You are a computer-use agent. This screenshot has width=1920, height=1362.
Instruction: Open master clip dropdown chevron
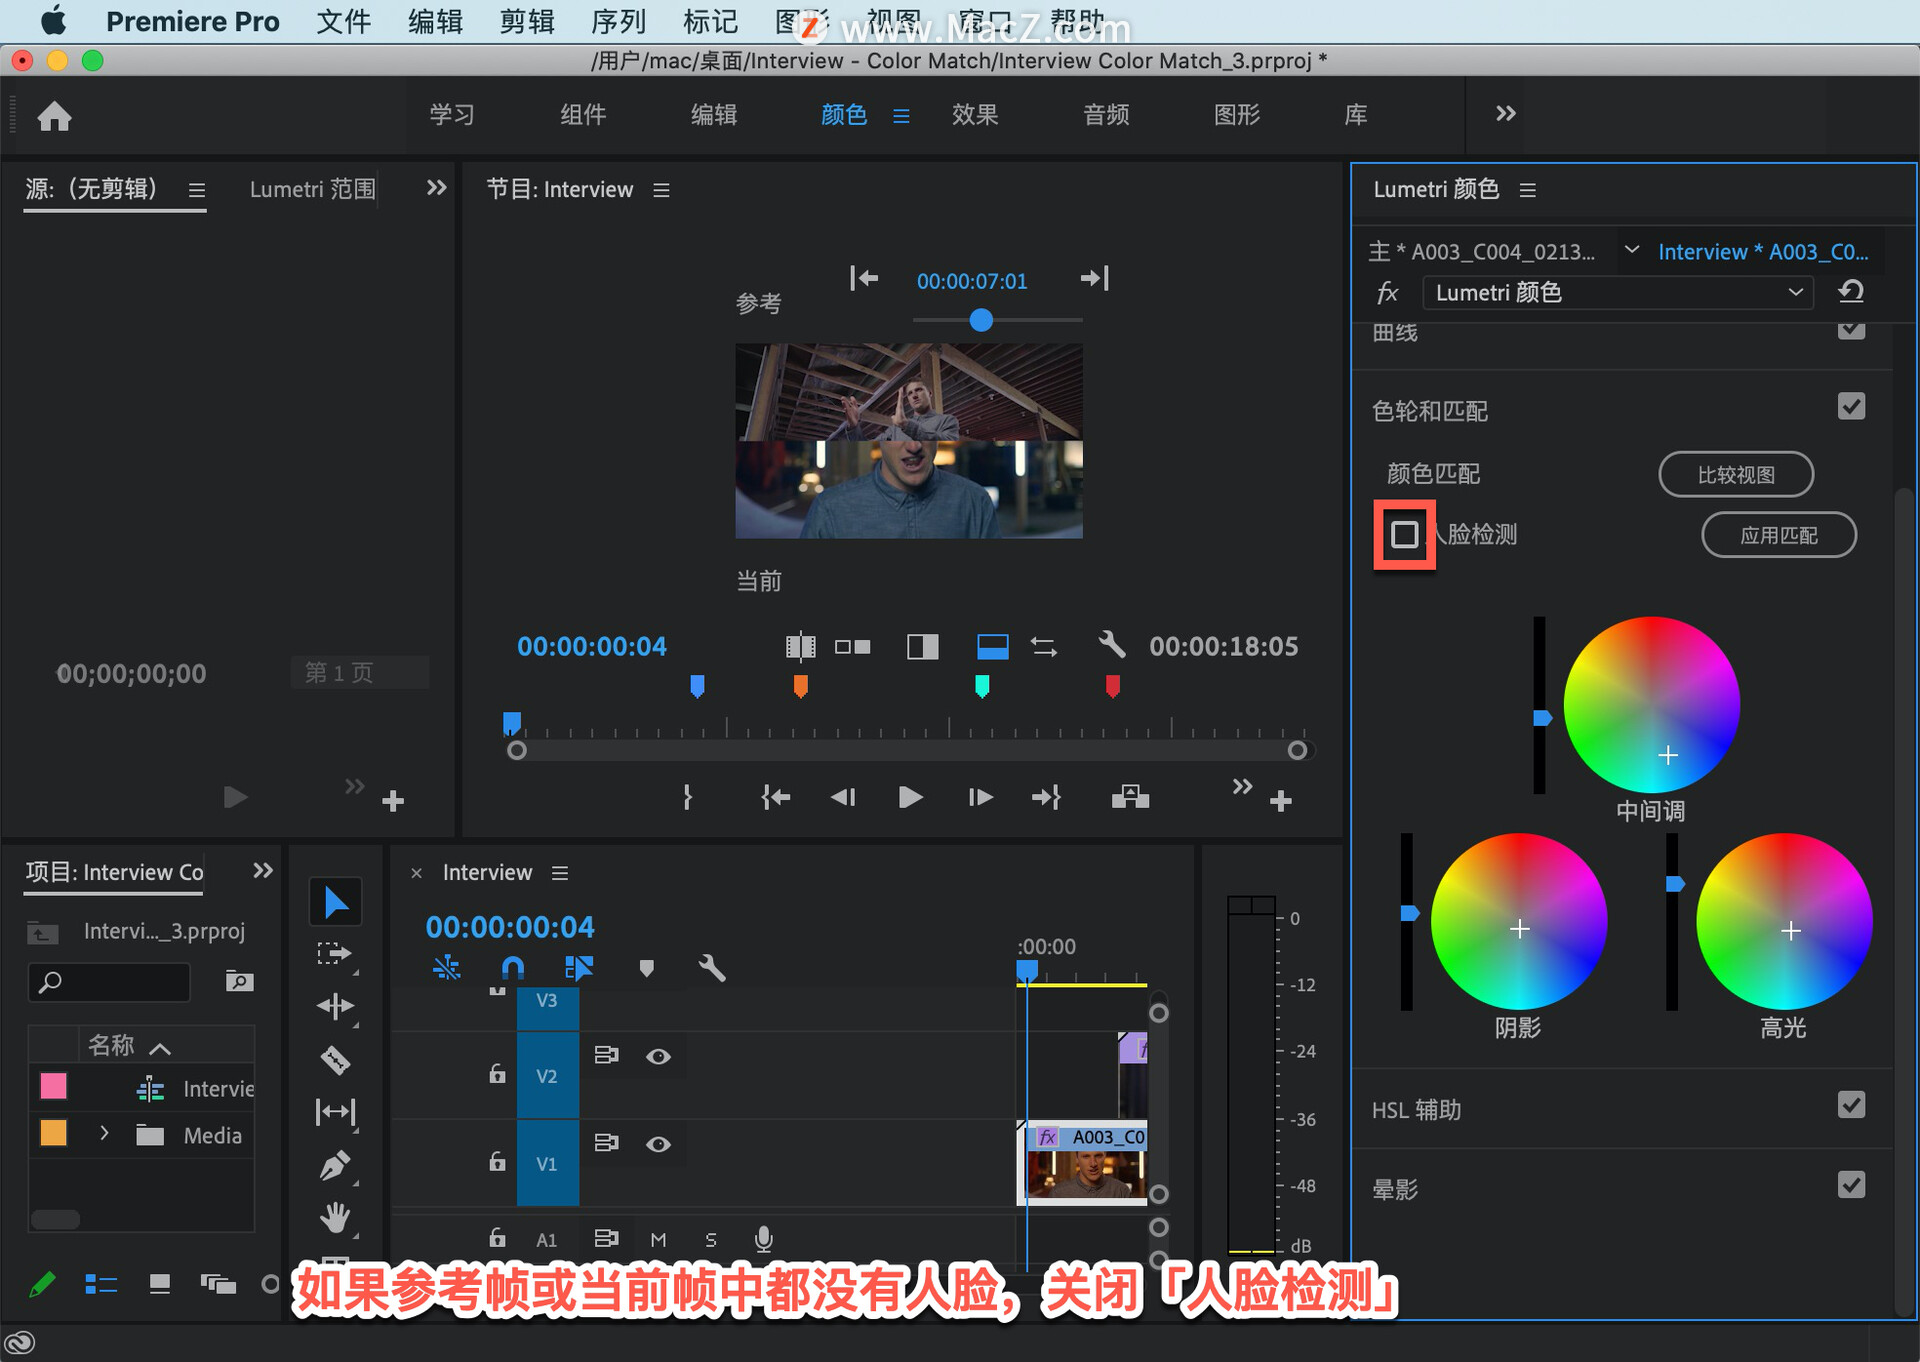pyautogui.click(x=1632, y=249)
